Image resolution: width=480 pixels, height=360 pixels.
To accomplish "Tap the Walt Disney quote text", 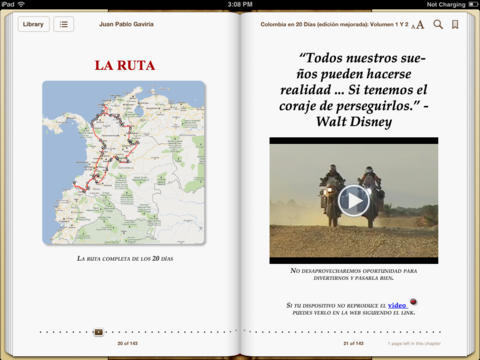I will [x=354, y=89].
